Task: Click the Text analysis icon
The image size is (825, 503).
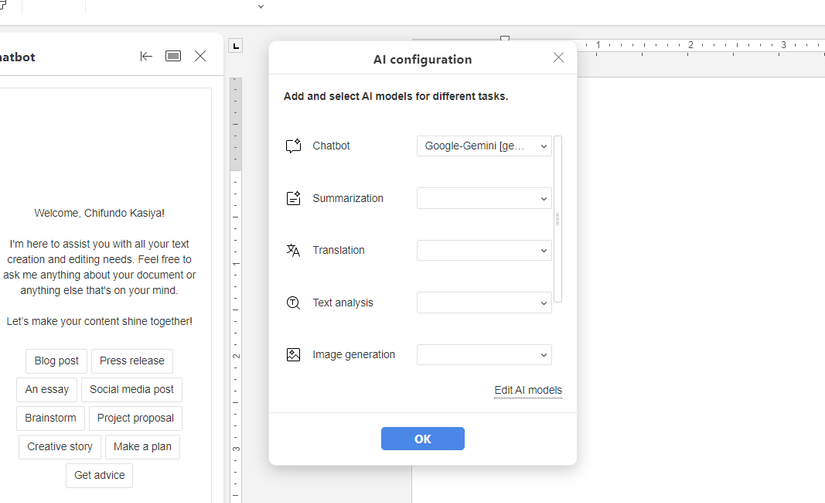Action: coord(293,302)
